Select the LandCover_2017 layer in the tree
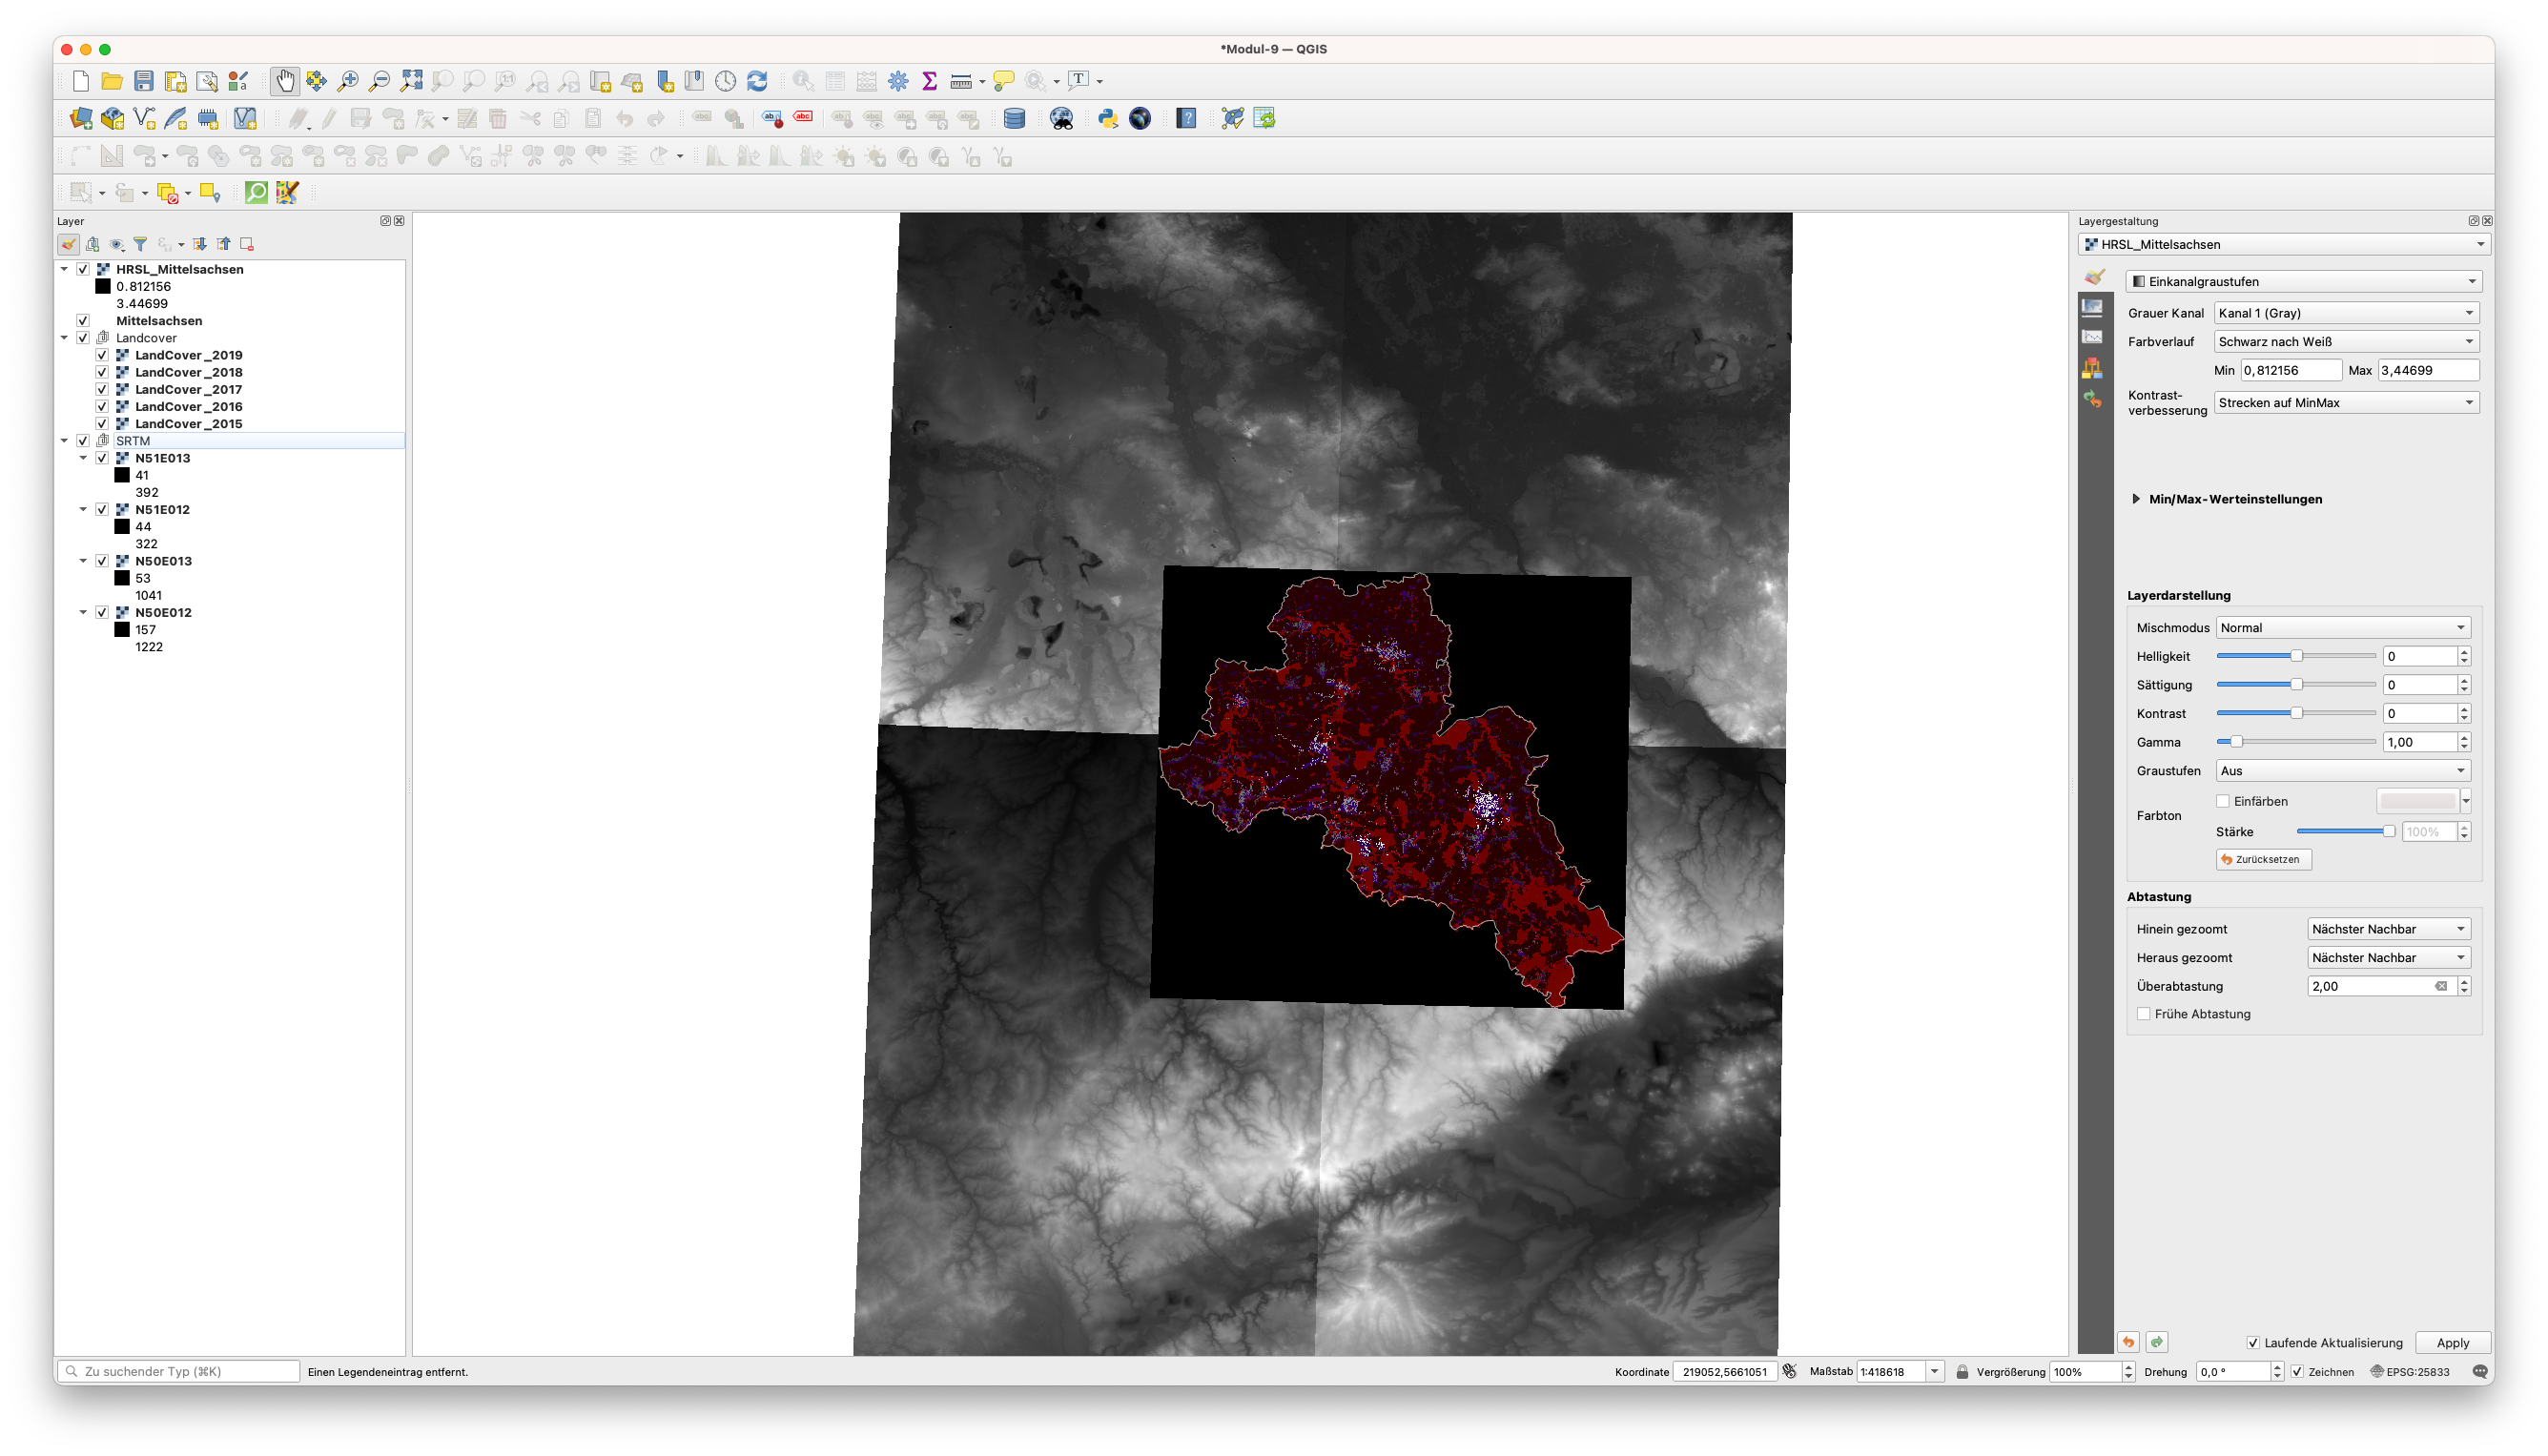Screen dimensions: 2548x1456 [188, 390]
